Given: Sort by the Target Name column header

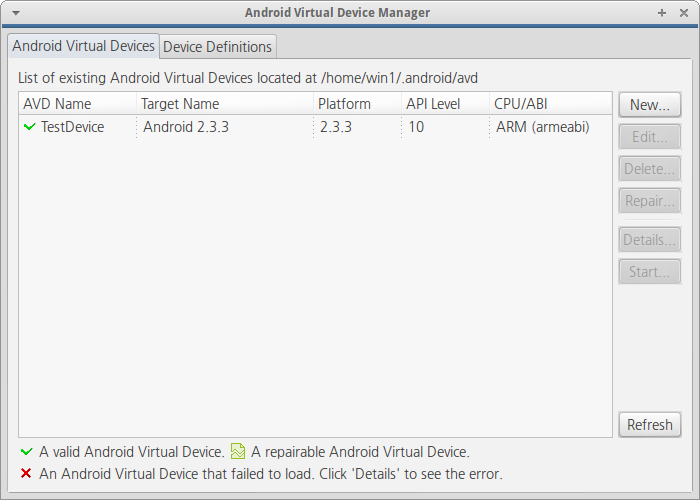Looking at the screenshot, I should tap(225, 104).
